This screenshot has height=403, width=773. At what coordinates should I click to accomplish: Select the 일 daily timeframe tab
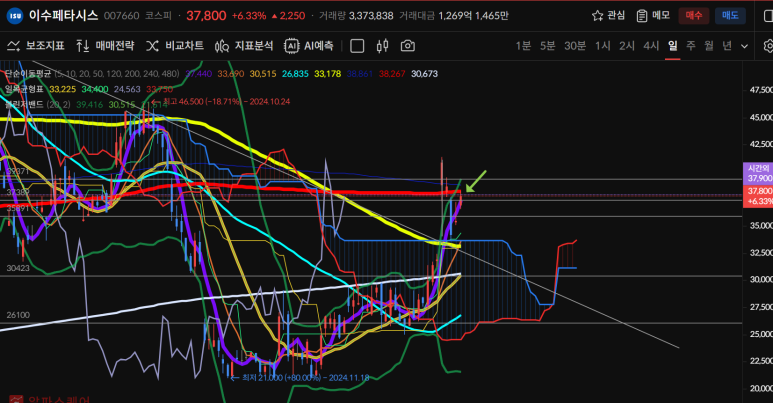point(672,46)
